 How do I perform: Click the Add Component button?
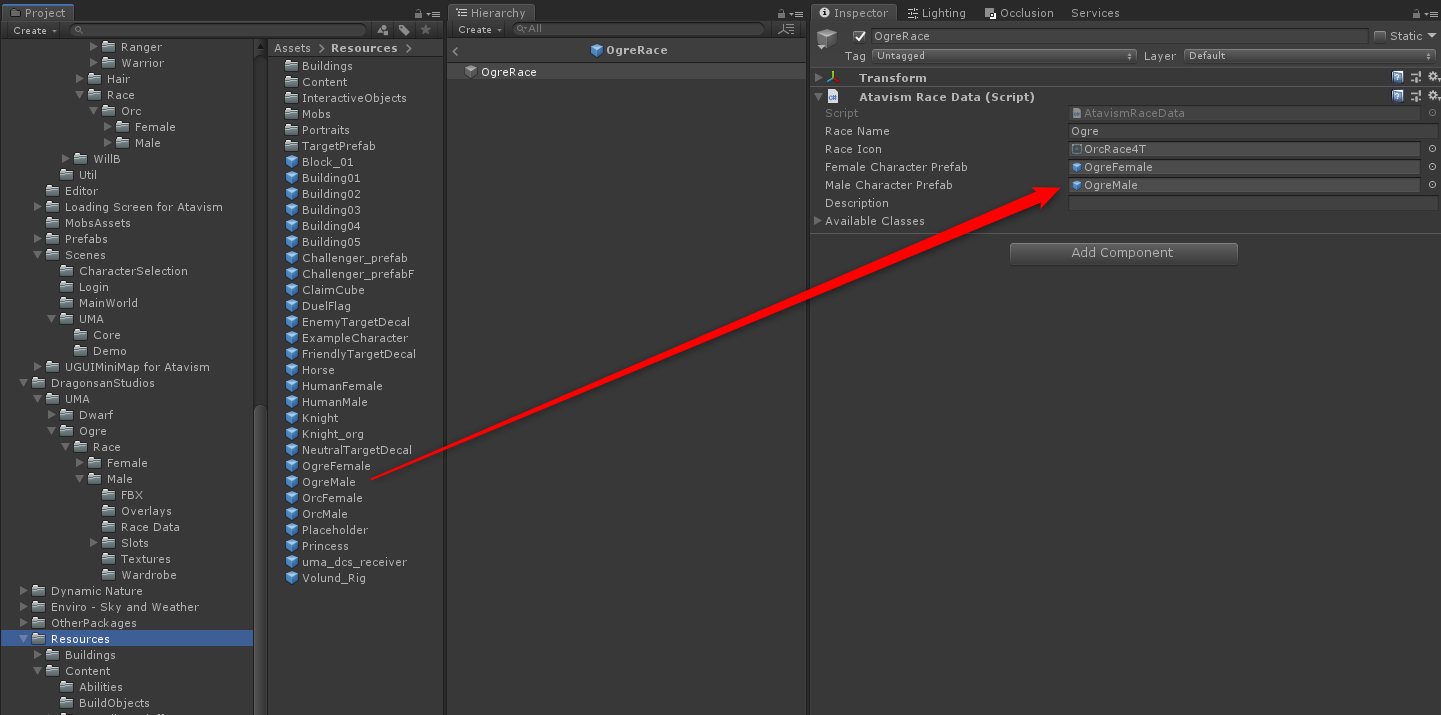1123,253
